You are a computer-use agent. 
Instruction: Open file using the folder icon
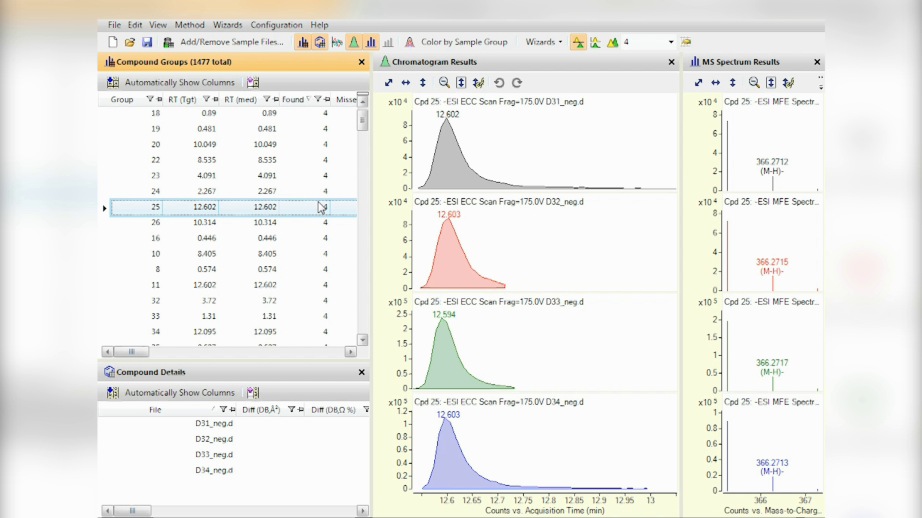[x=130, y=42]
